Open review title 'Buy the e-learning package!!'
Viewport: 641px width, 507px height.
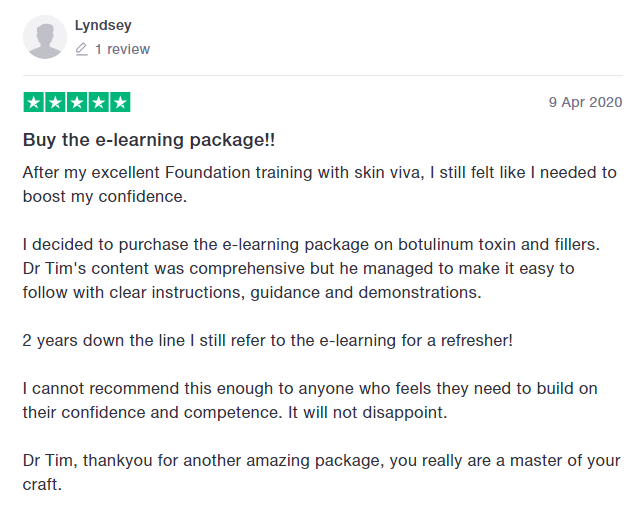point(149,140)
